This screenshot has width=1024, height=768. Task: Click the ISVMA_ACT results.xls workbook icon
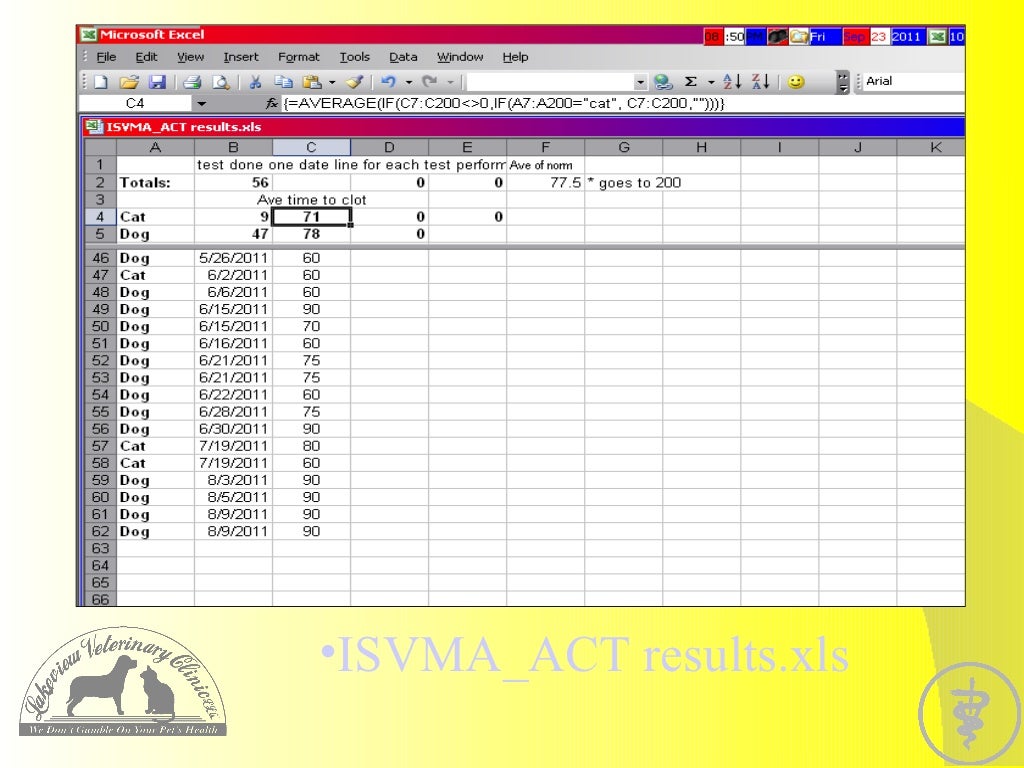93,127
